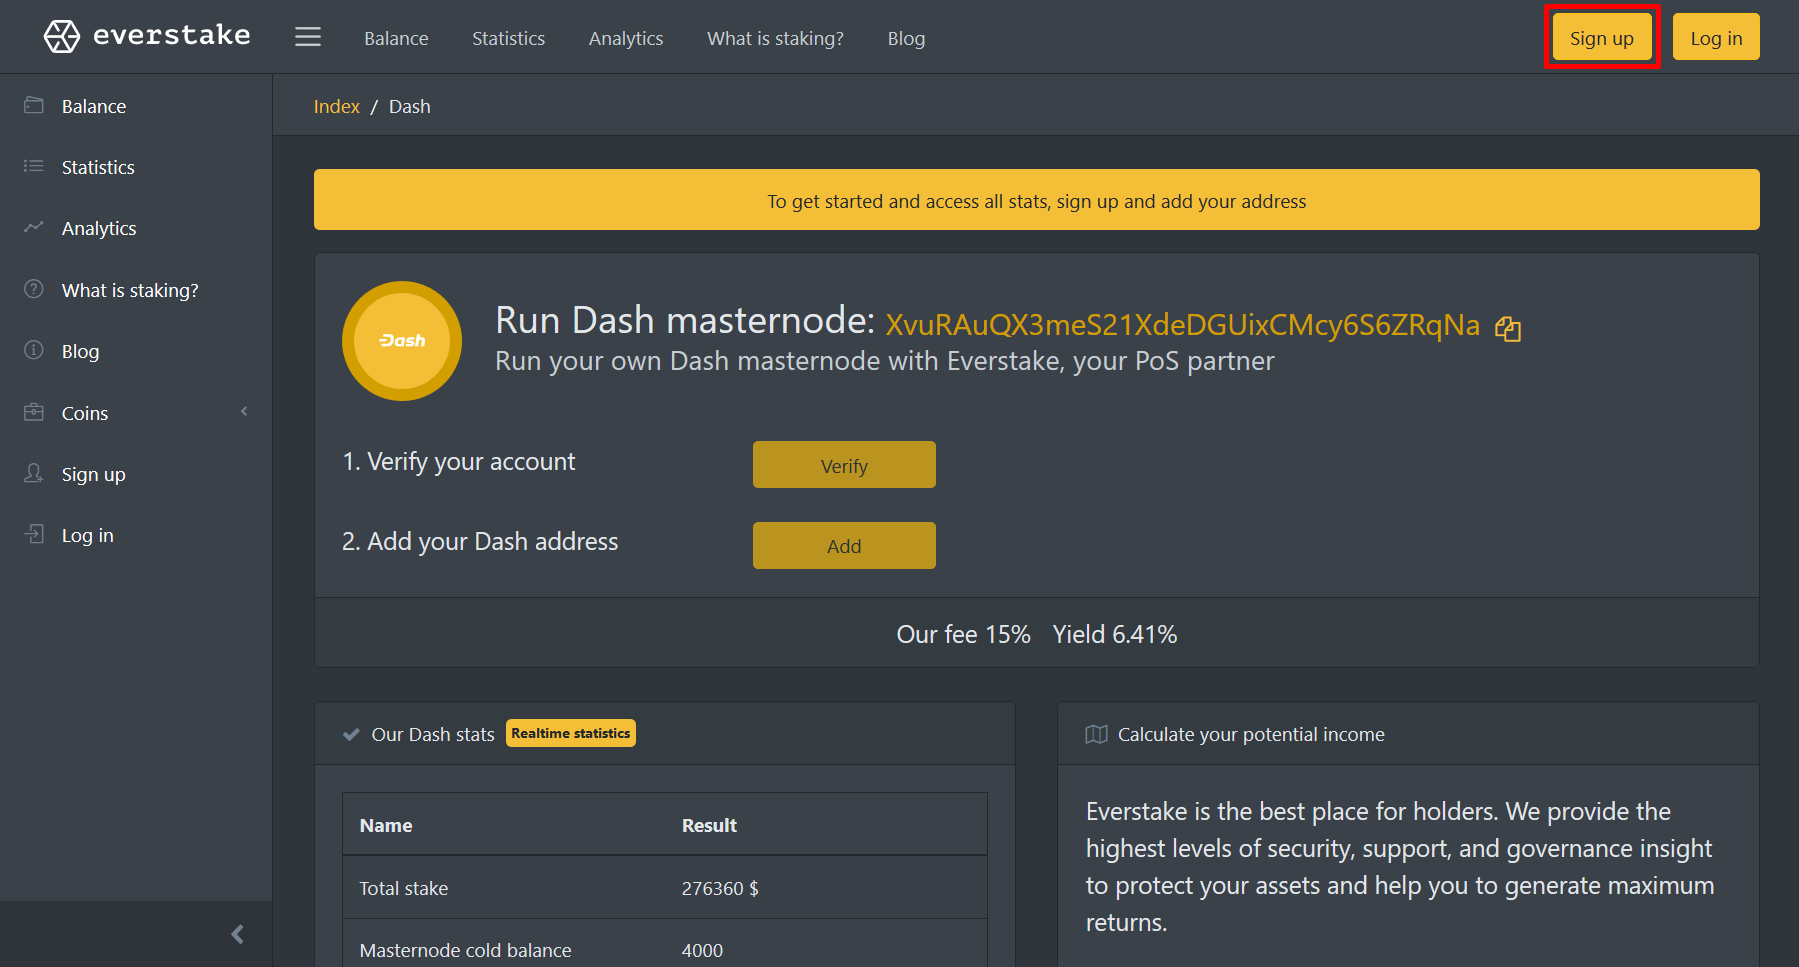
Task: Click the Add Dash address button
Action: click(x=844, y=546)
